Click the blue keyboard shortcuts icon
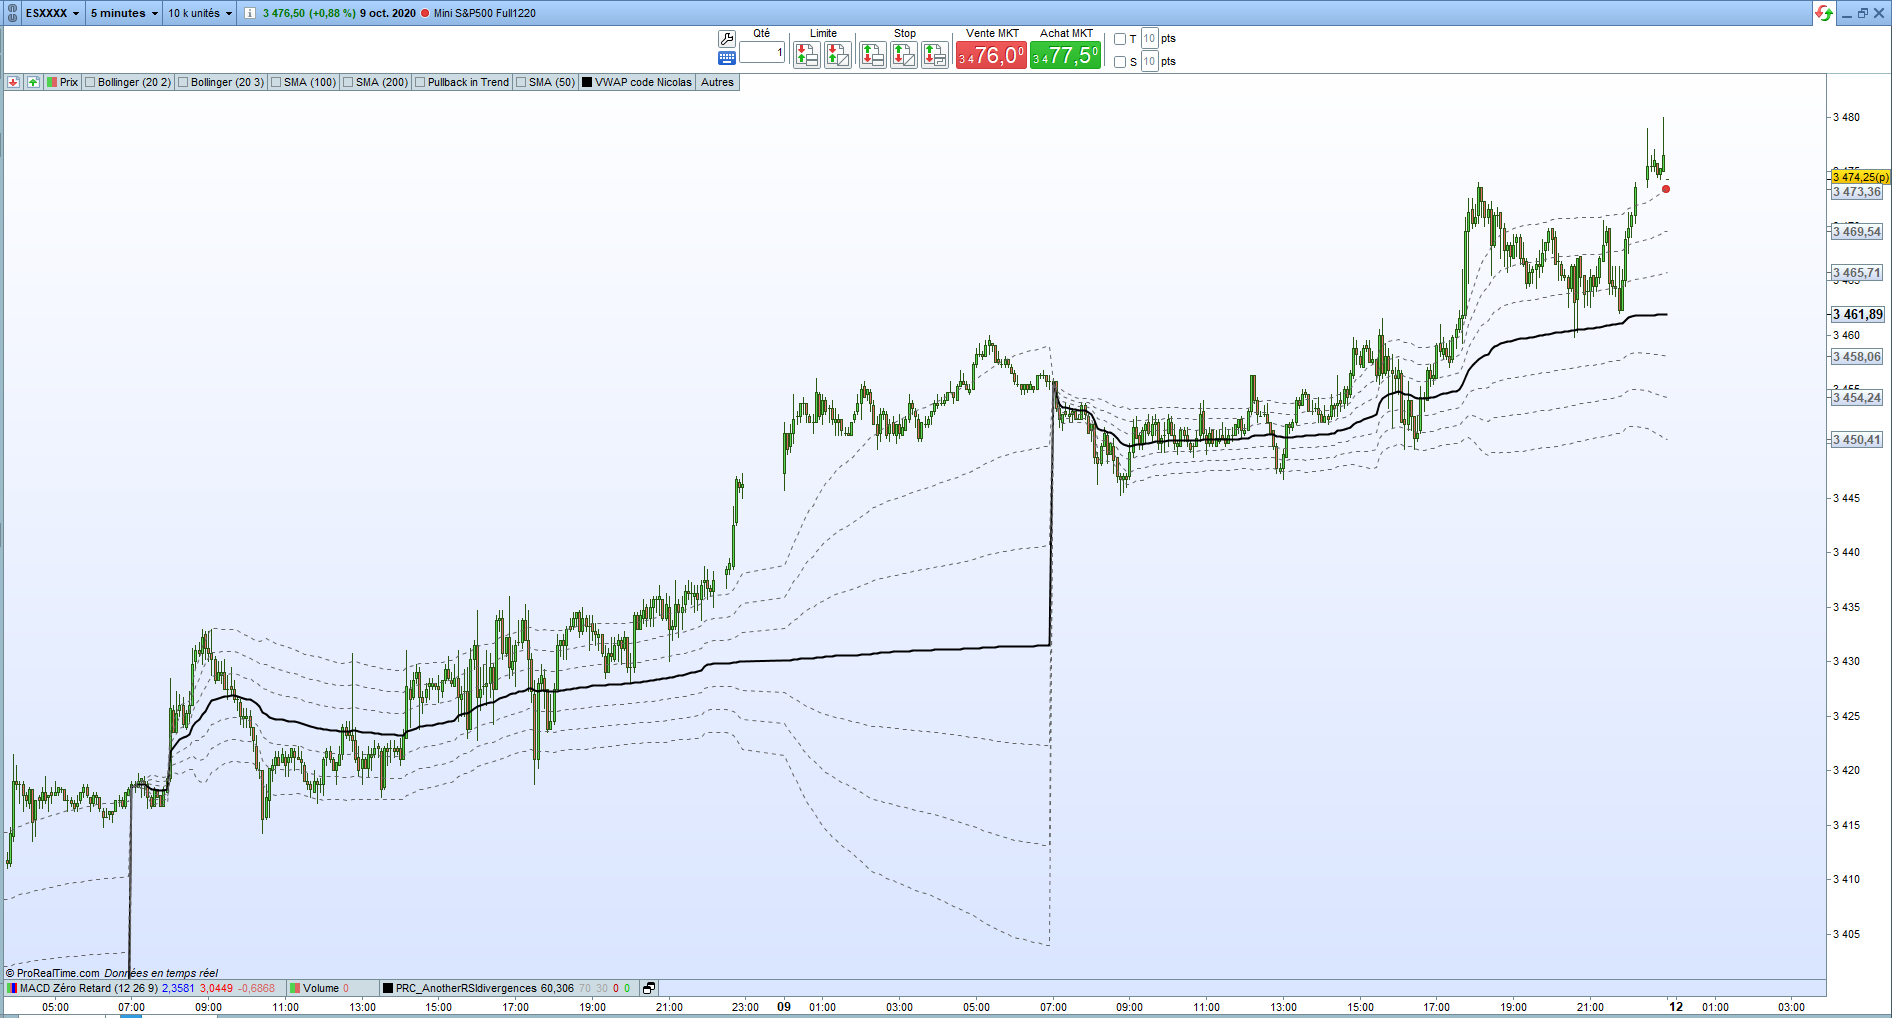The height and width of the screenshot is (1018, 1892). tap(727, 58)
